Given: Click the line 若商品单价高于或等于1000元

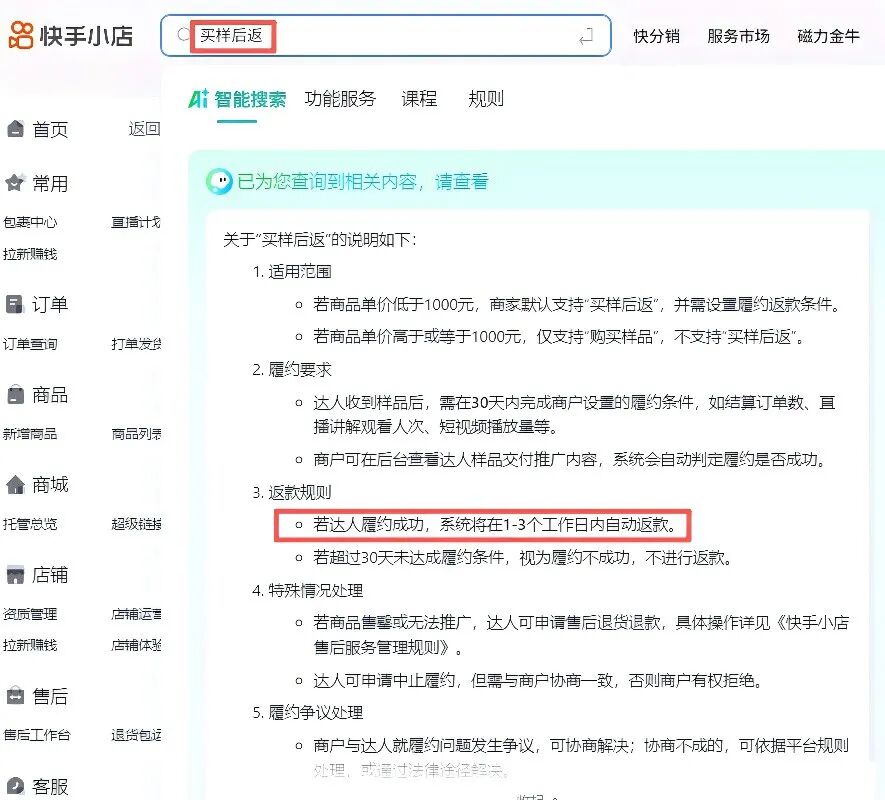Looking at the screenshot, I should click(559, 337).
